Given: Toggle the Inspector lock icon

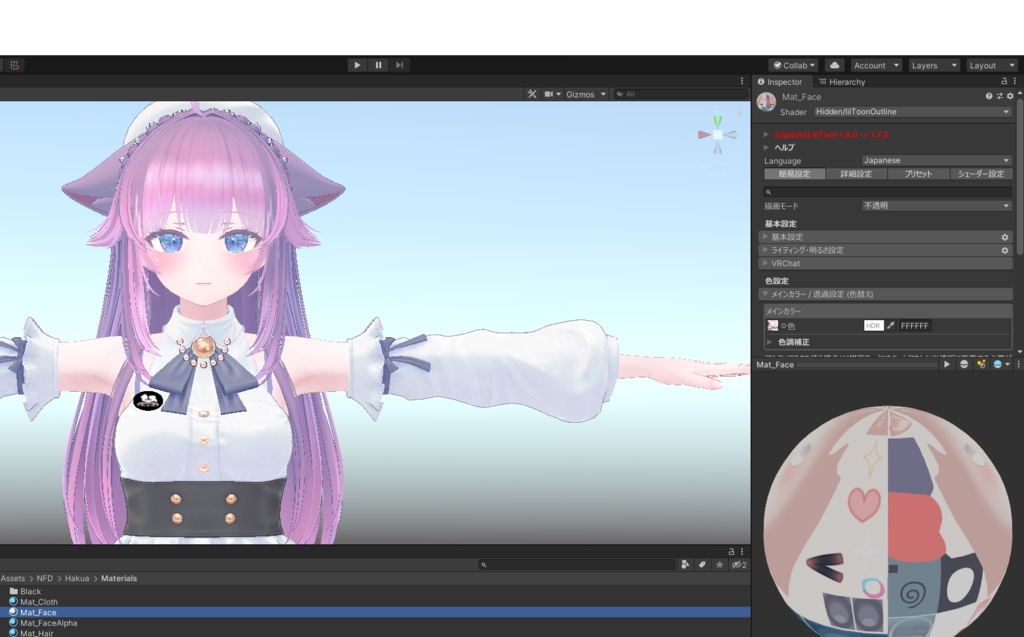Looking at the screenshot, I should tap(1002, 81).
